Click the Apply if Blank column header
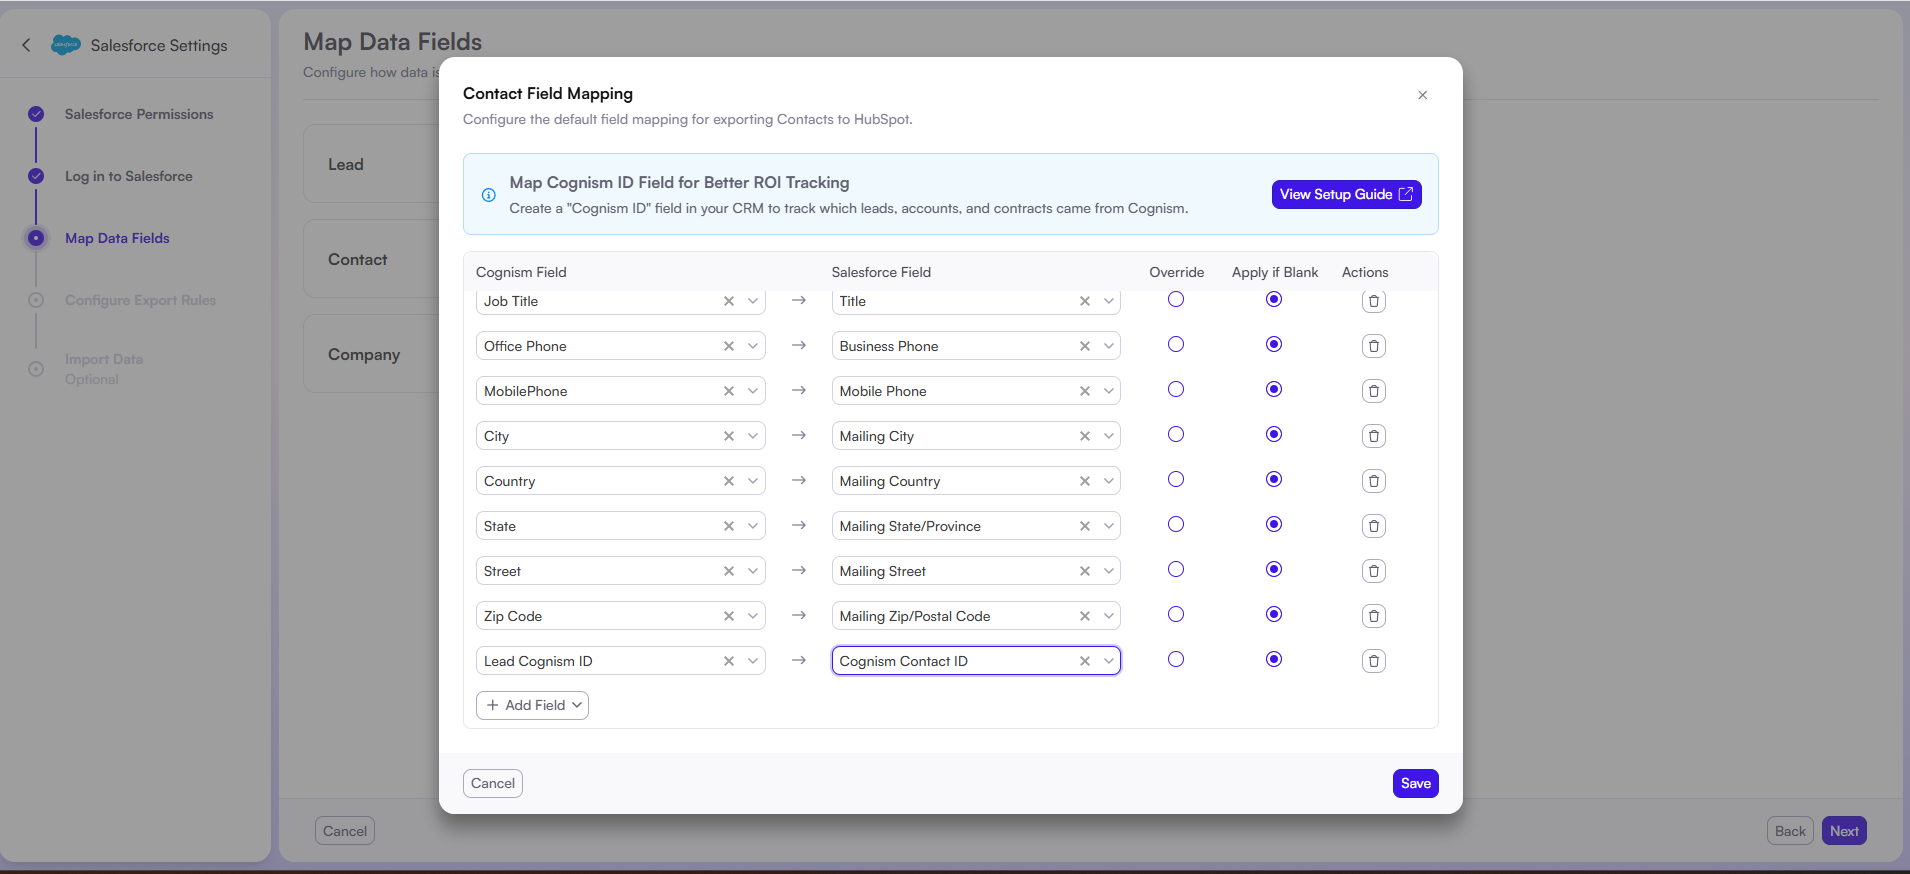The height and width of the screenshot is (874, 1910). (x=1275, y=272)
